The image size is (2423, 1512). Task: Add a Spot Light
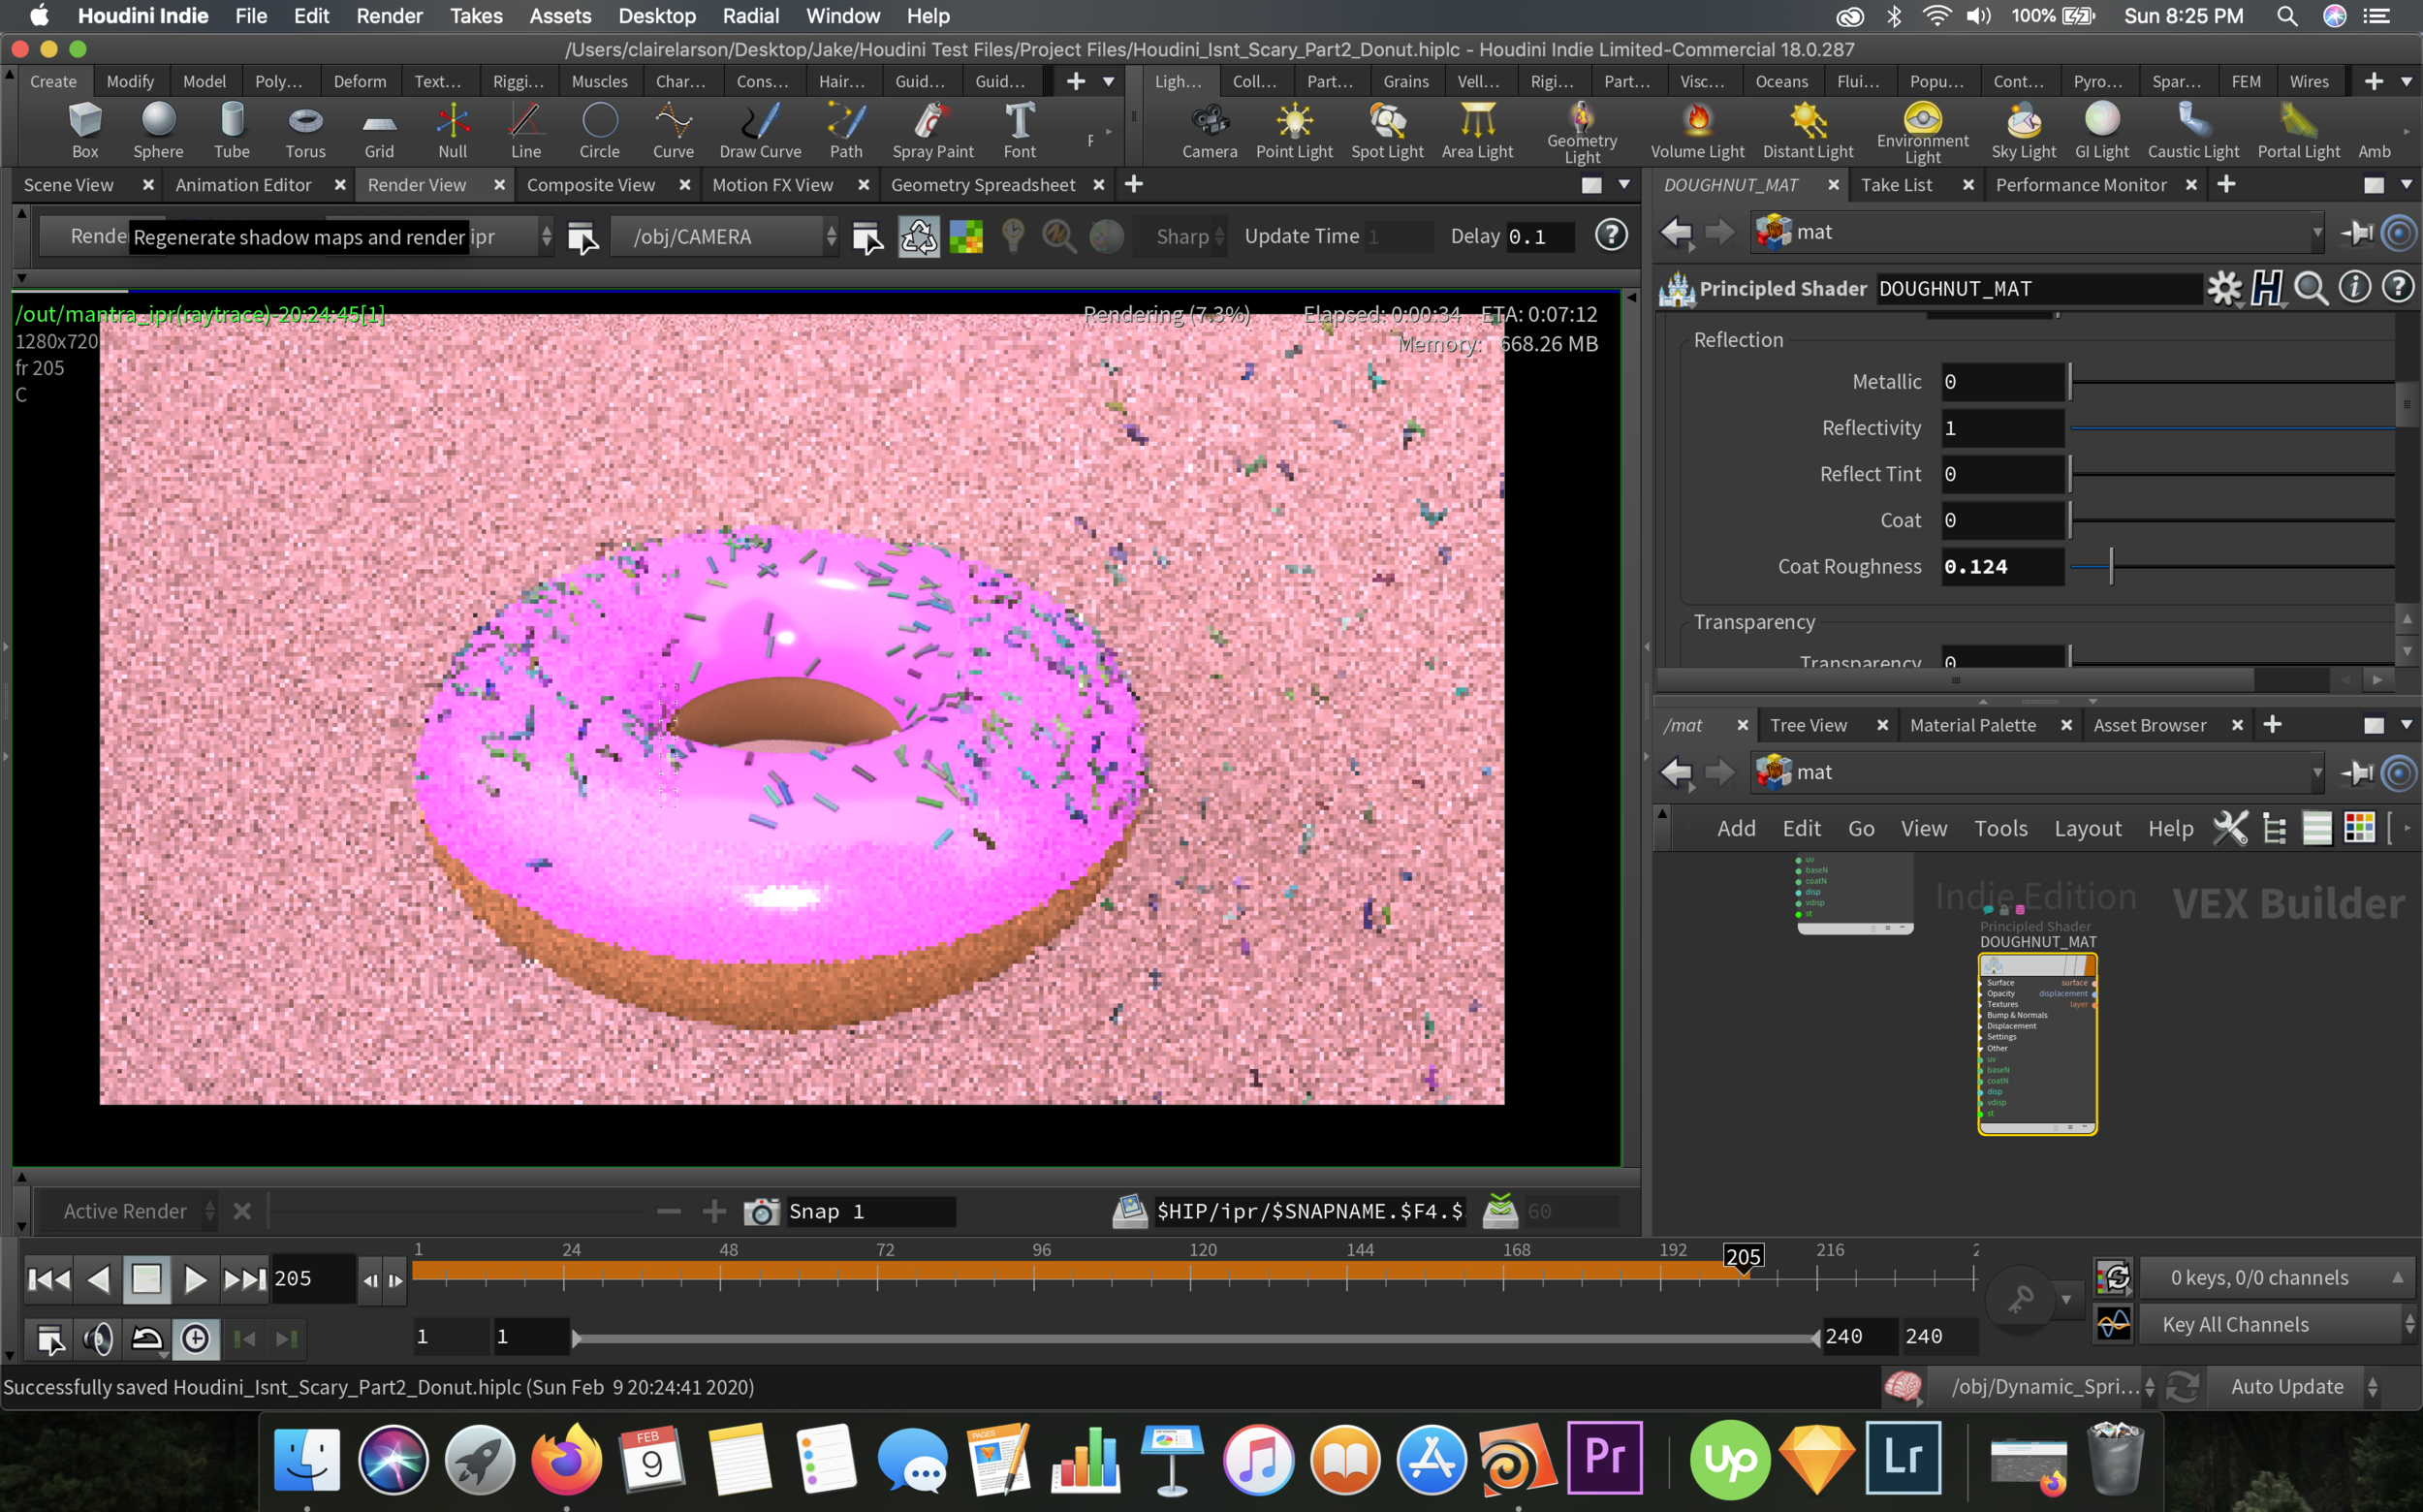(1387, 131)
